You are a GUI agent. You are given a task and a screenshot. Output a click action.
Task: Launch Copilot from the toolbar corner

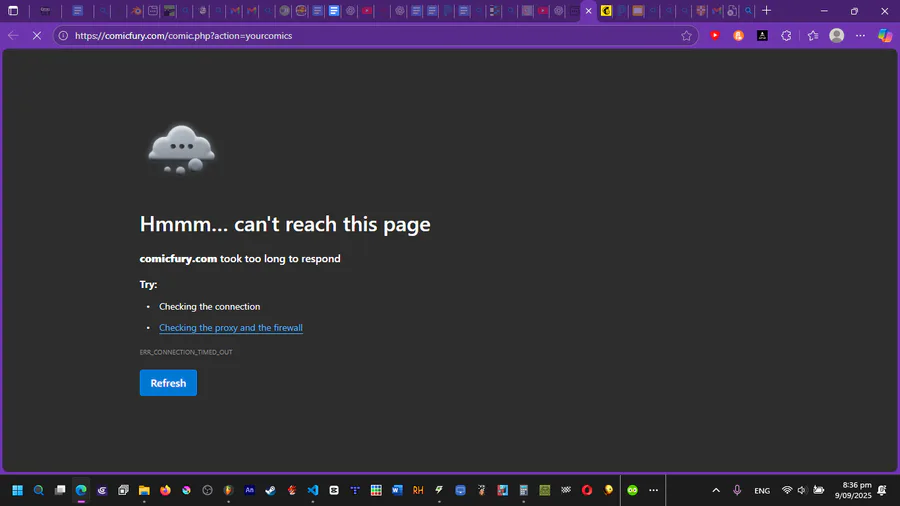885,36
